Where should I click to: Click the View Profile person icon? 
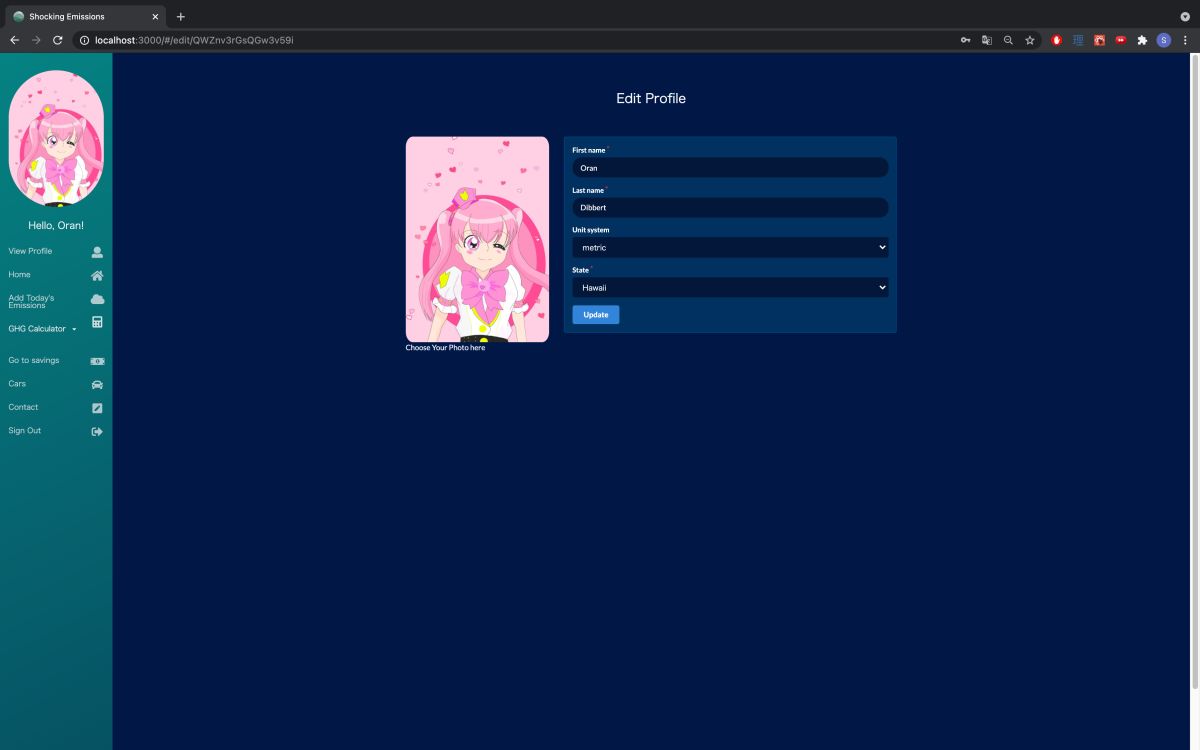pyautogui.click(x=97, y=252)
